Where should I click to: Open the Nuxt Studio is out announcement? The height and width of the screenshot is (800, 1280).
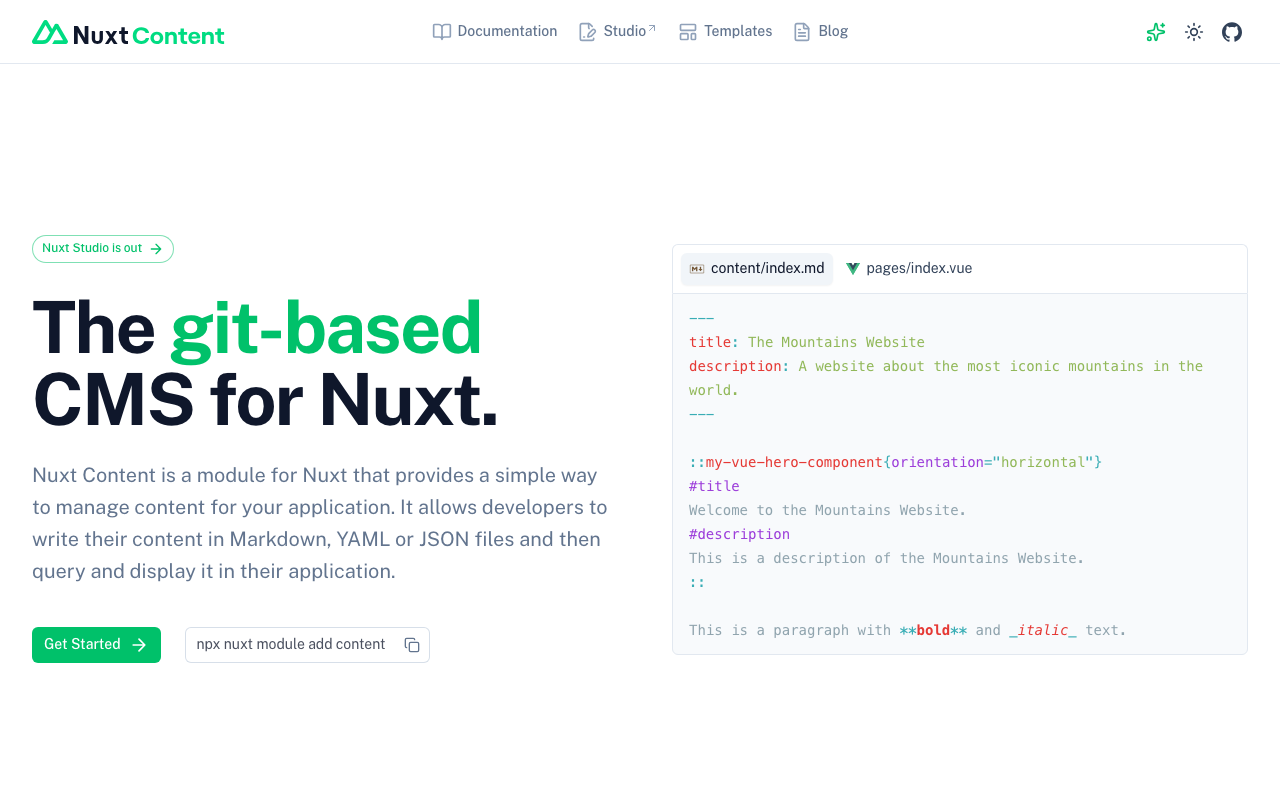pos(102,248)
